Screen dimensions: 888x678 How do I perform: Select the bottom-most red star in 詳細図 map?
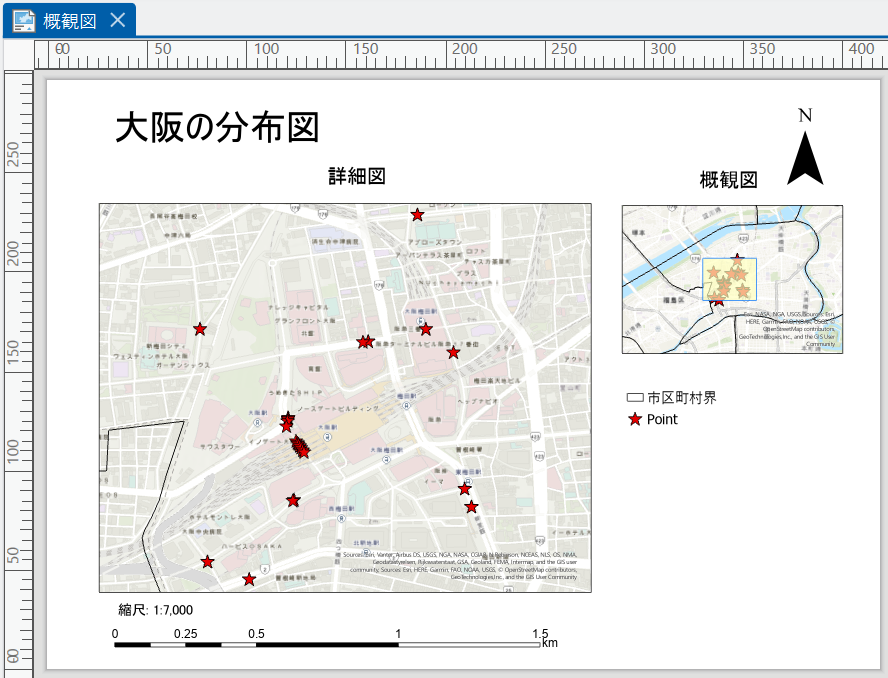(x=249, y=580)
